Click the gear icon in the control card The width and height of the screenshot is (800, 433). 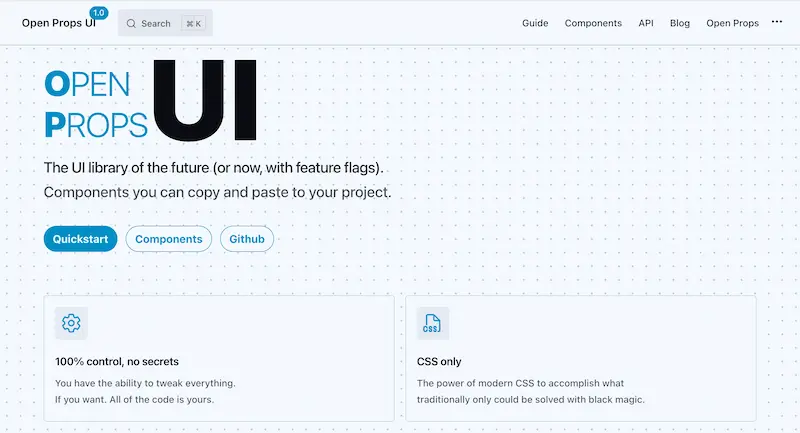[x=71, y=323]
